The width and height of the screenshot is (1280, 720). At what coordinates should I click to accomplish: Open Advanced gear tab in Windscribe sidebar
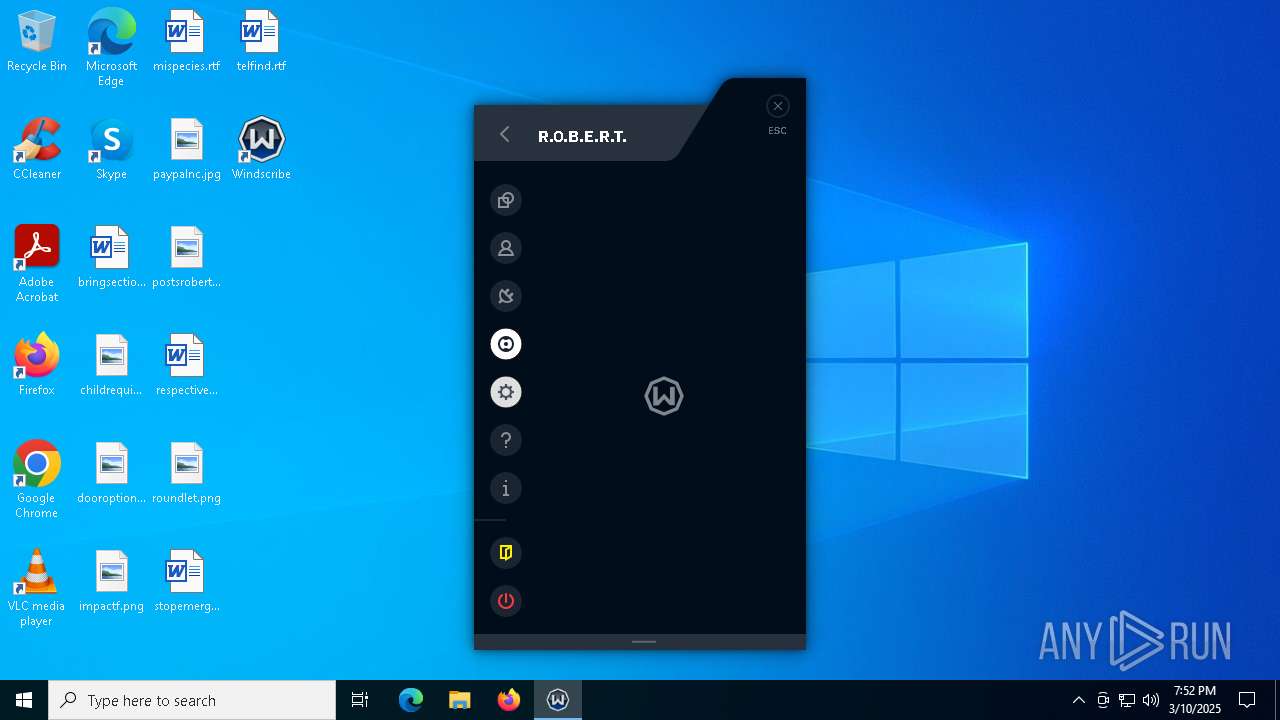[x=506, y=392]
